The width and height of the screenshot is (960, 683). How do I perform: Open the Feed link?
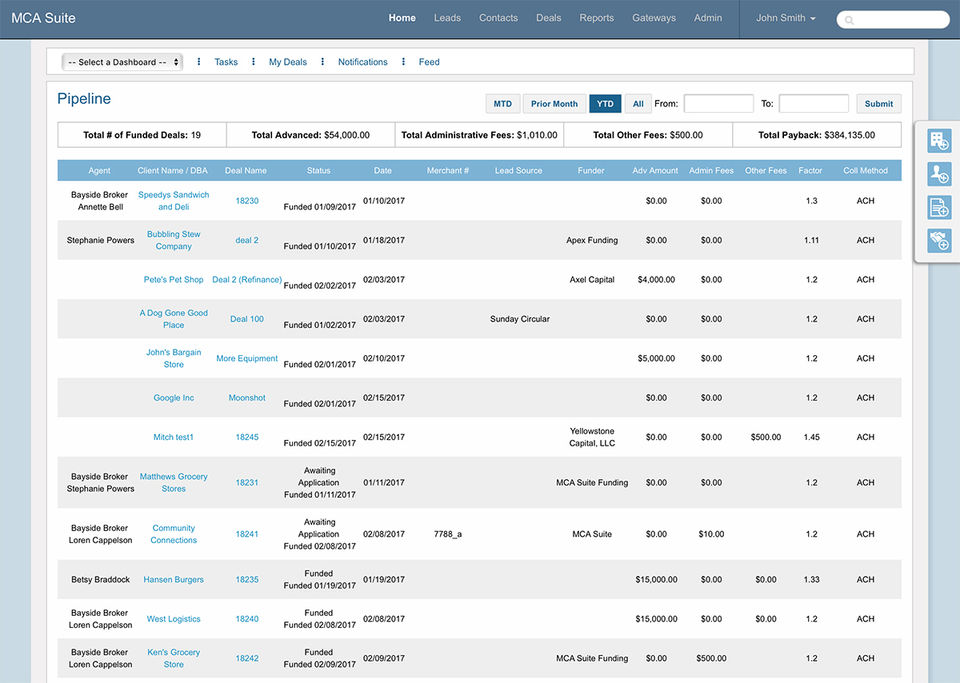pos(429,62)
